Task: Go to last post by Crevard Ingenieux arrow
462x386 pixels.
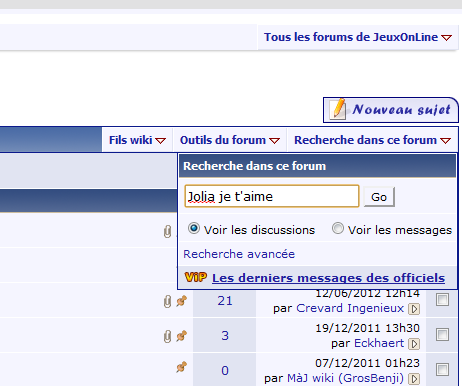Action: point(414,309)
